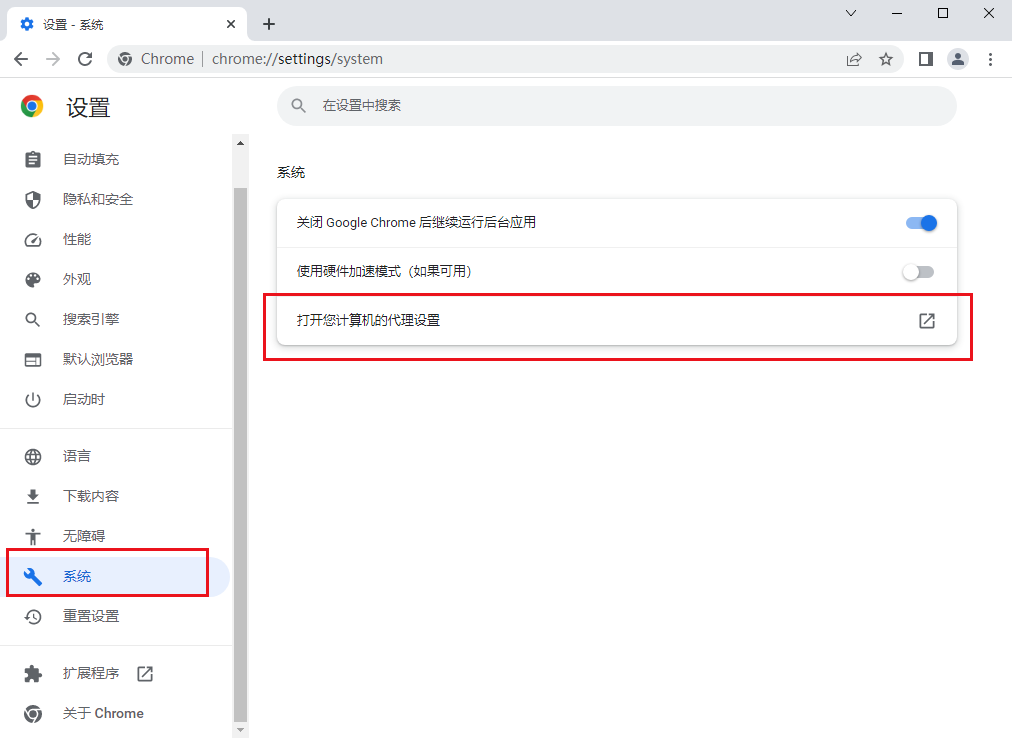
Task: Click the share page icon in address bar
Action: (x=854, y=59)
